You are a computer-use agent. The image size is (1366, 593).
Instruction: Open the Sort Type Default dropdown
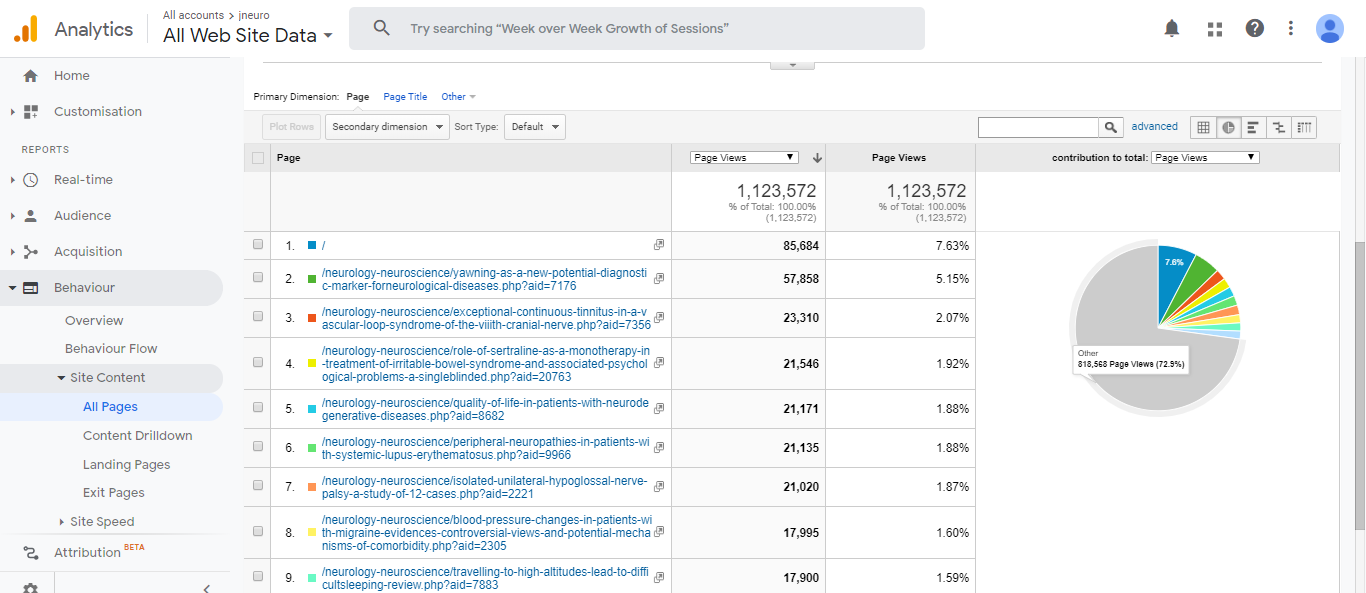535,127
